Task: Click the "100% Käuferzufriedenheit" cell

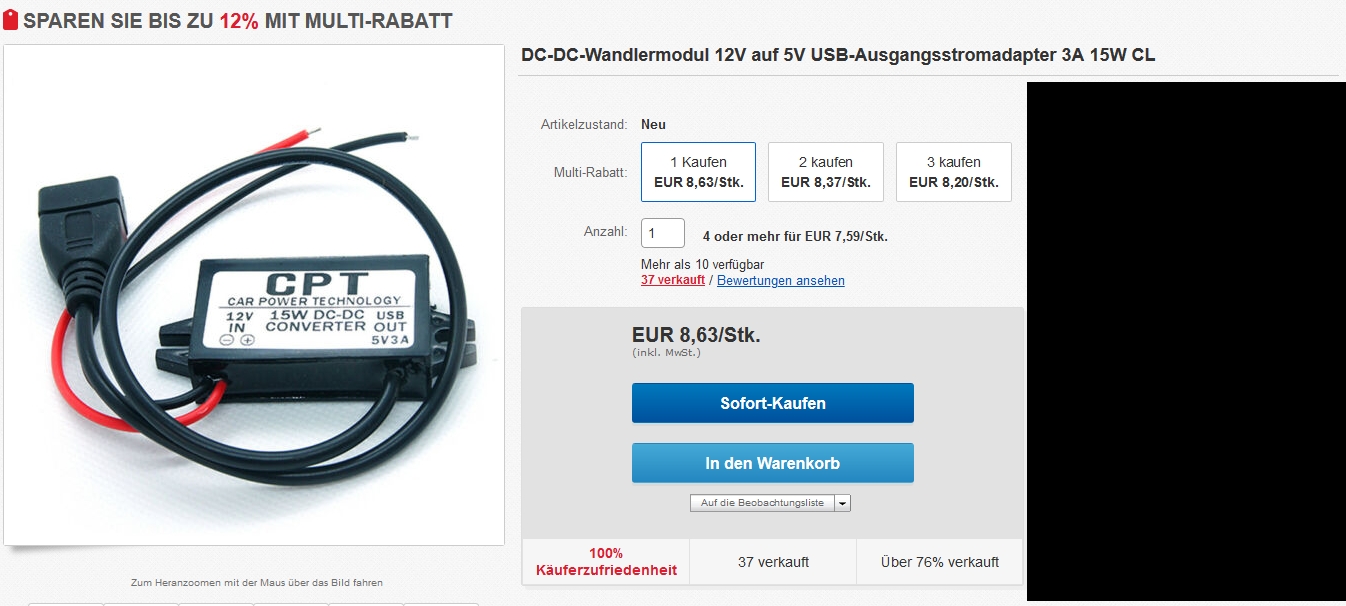Action: point(606,562)
